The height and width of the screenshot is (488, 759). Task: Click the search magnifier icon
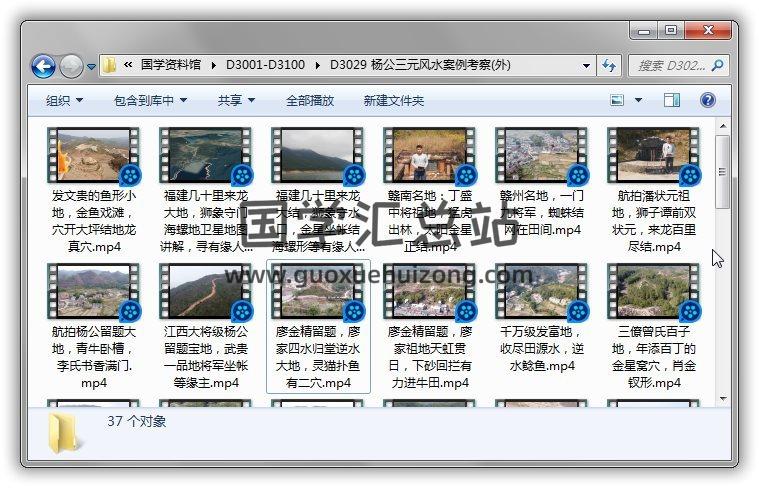[x=716, y=66]
